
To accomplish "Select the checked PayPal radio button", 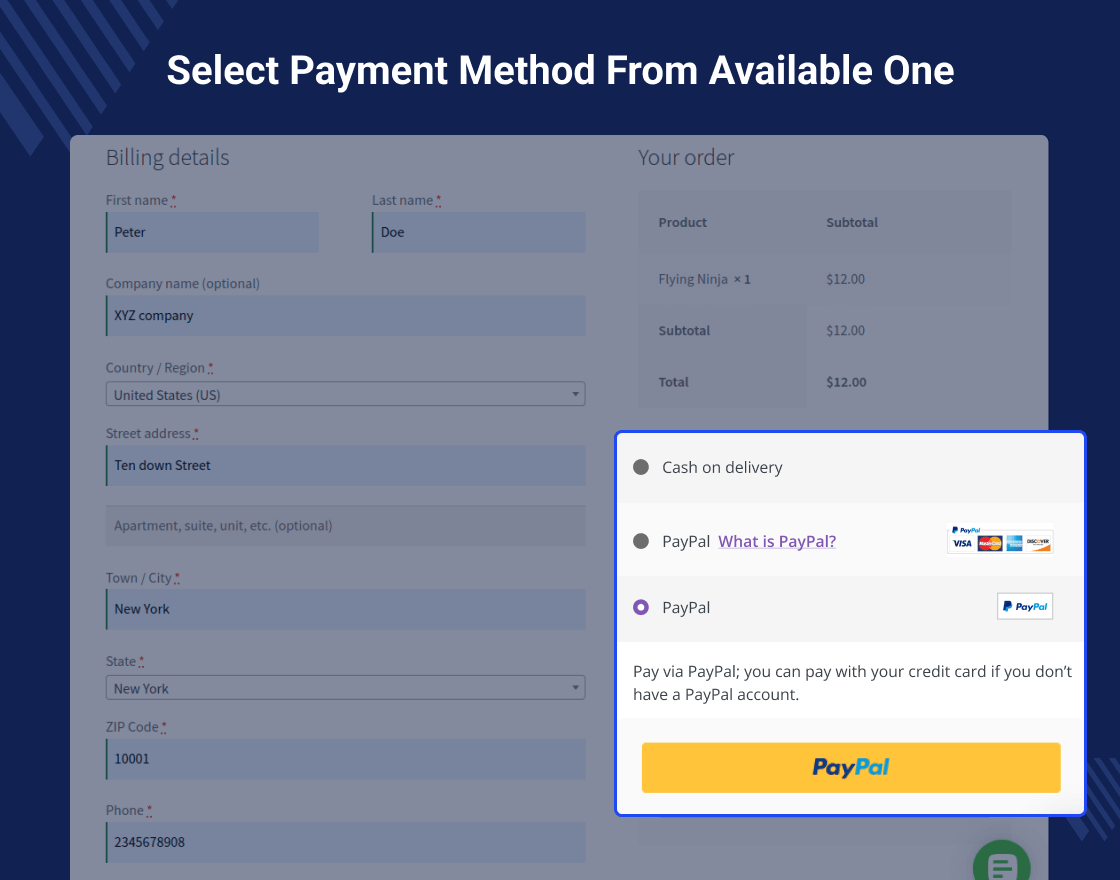I will [x=641, y=607].
